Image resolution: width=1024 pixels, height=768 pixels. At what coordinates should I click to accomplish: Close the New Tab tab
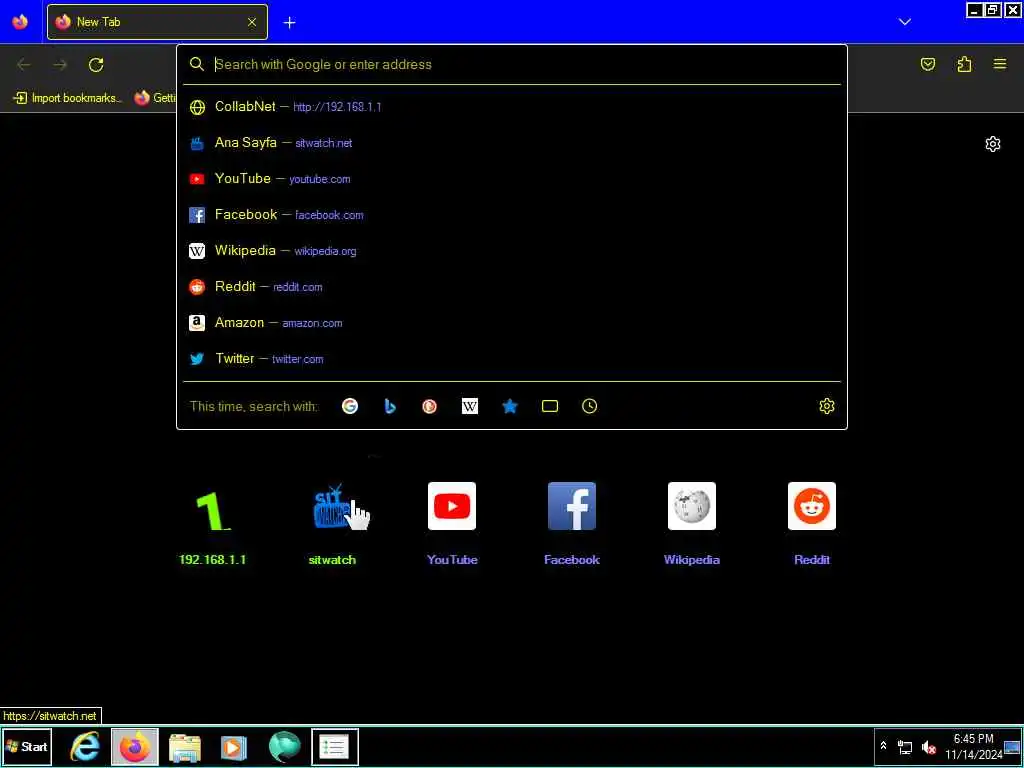click(252, 22)
